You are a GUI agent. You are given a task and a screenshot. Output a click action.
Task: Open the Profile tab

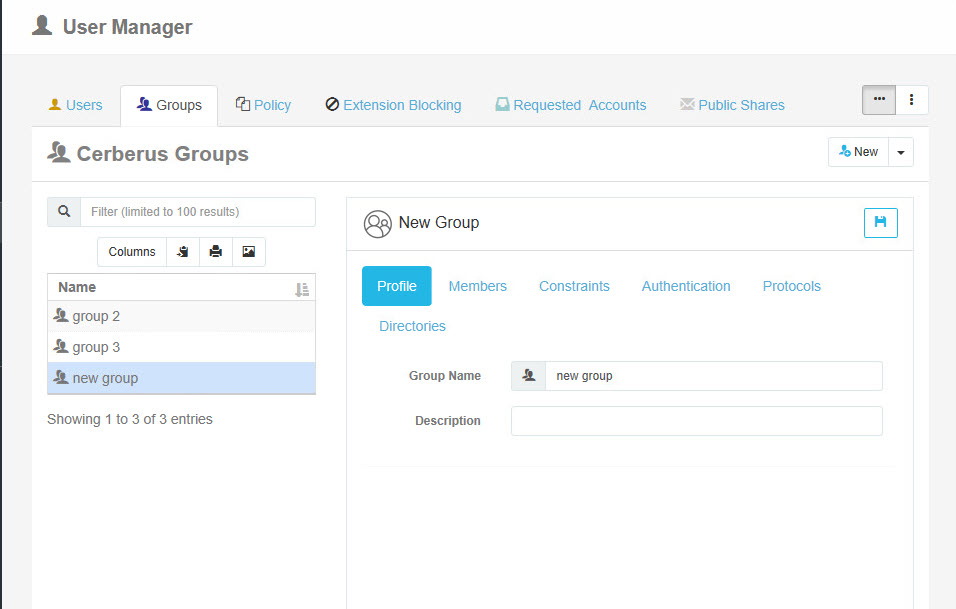(397, 286)
